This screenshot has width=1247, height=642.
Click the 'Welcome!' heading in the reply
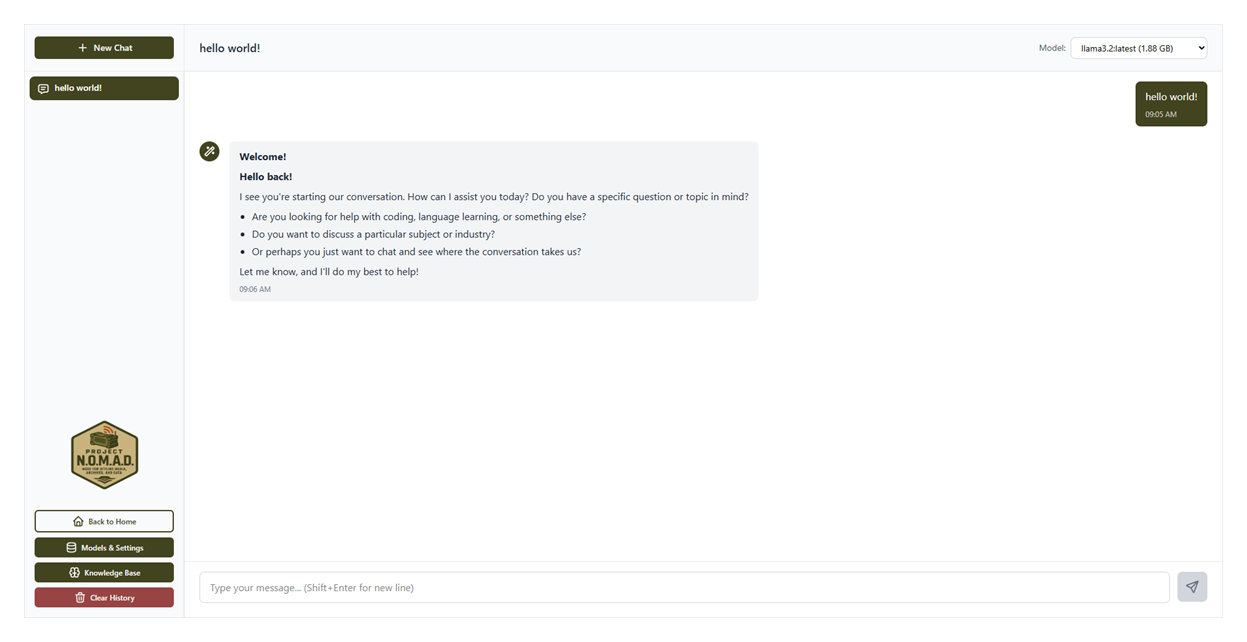click(263, 157)
